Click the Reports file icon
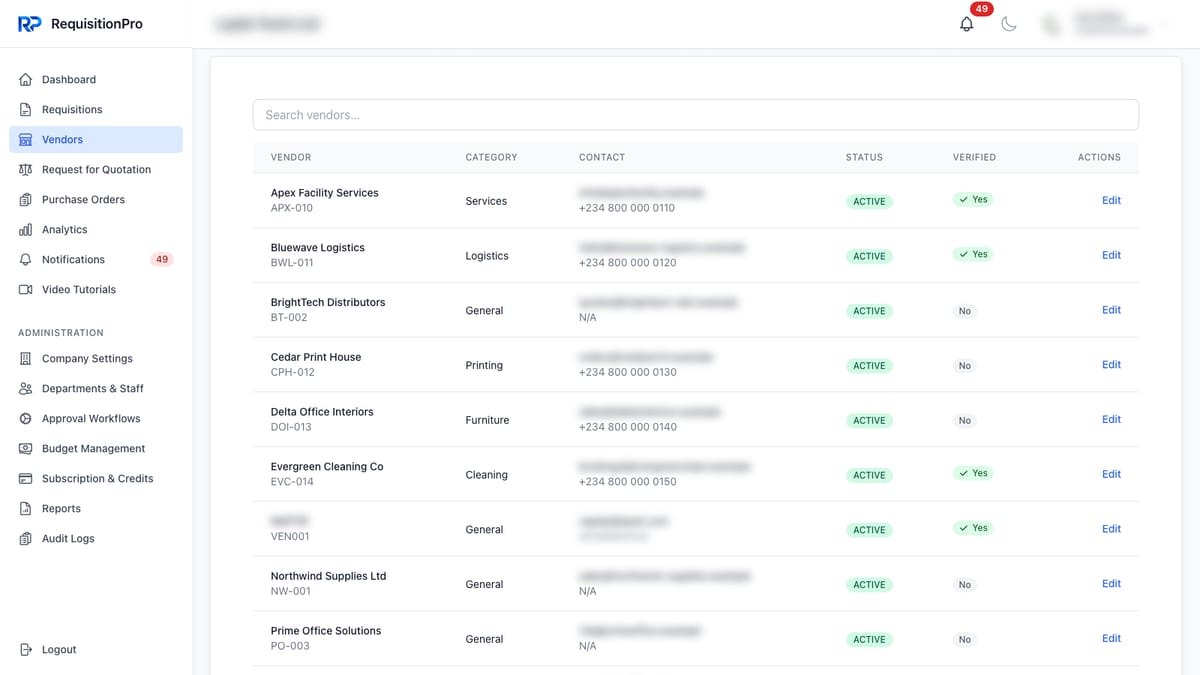 [x=26, y=509]
